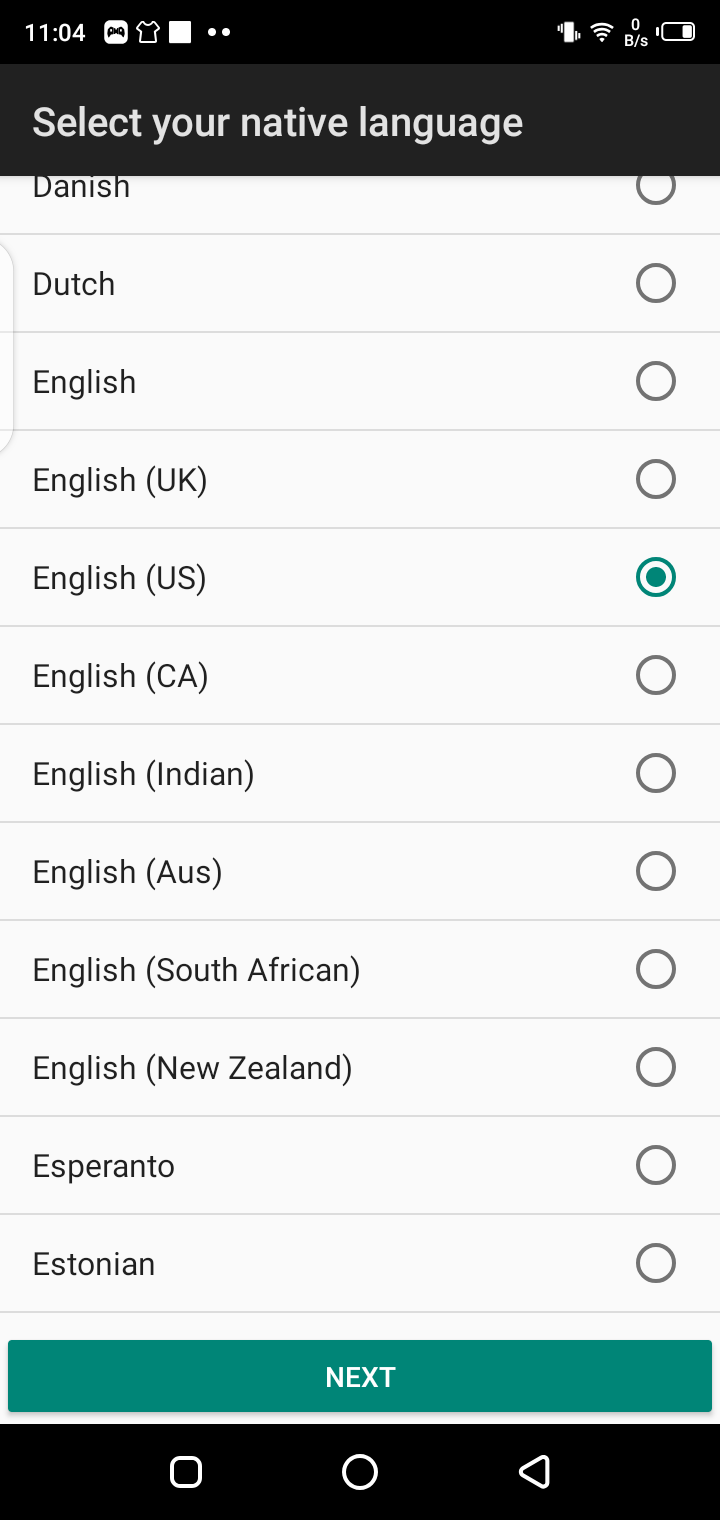Open recent apps square icon
Screen dimensions: 720x1520
click(186, 1471)
